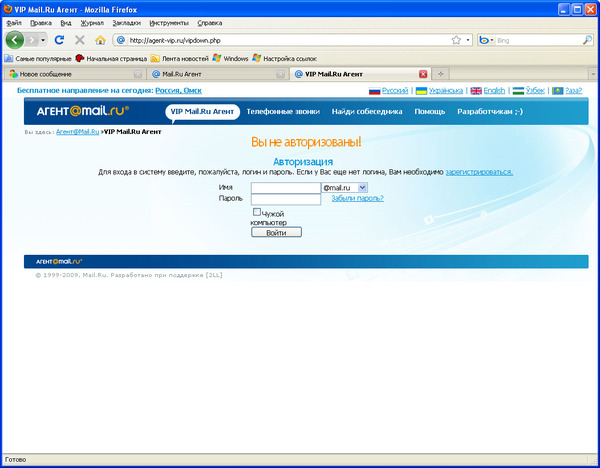
Task: Click inside the Bing search field
Action: 538,40
